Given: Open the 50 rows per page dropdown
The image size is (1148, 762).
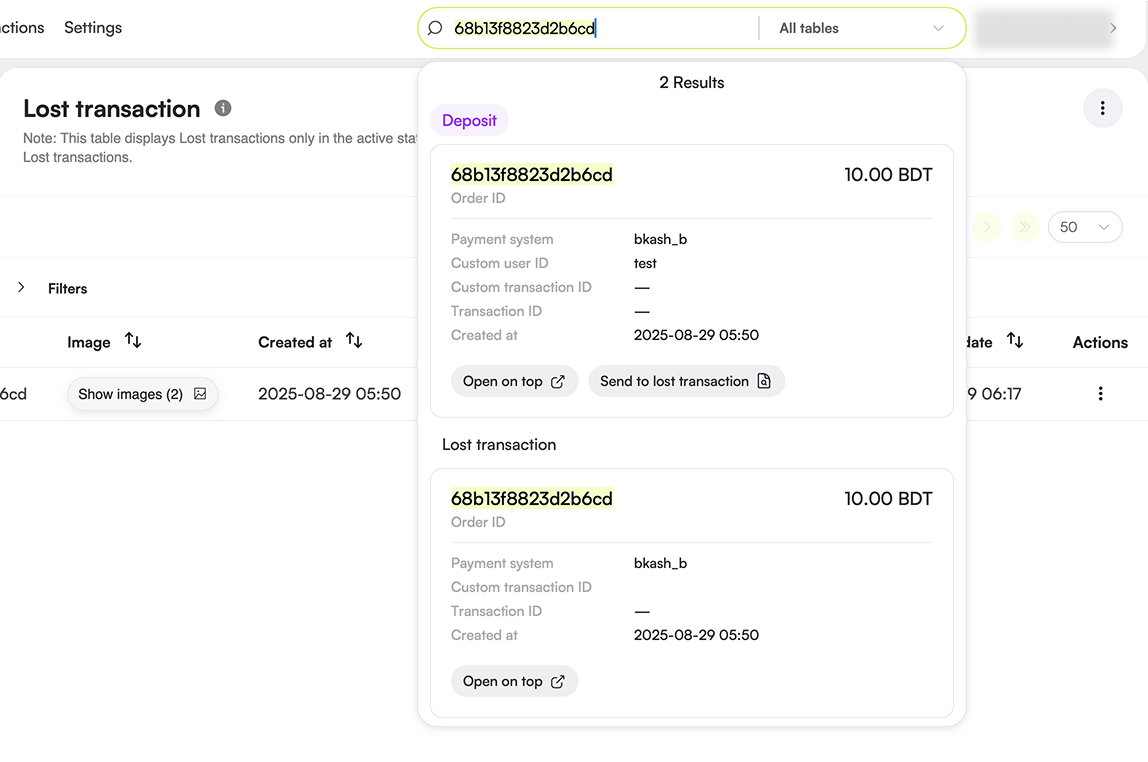Looking at the screenshot, I should pos(1084,227).
